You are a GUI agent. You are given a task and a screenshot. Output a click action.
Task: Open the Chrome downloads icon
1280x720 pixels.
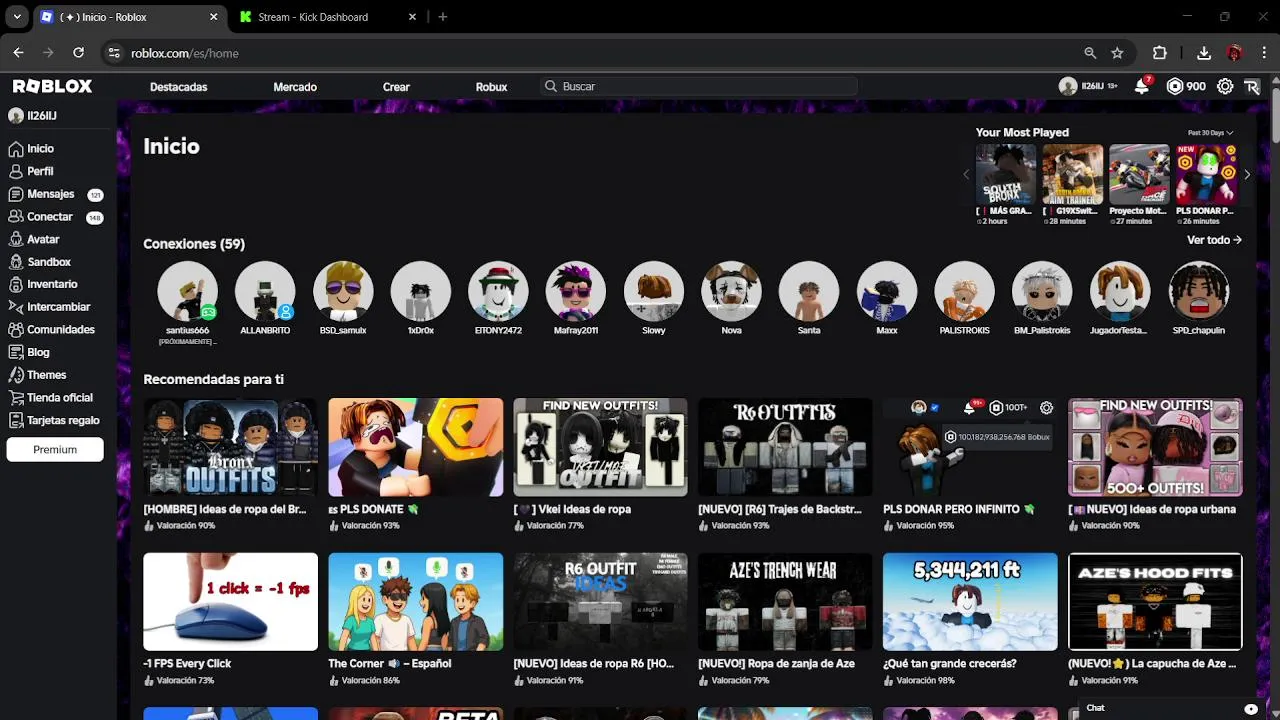pyautogui.click(x=1204, y=53)
